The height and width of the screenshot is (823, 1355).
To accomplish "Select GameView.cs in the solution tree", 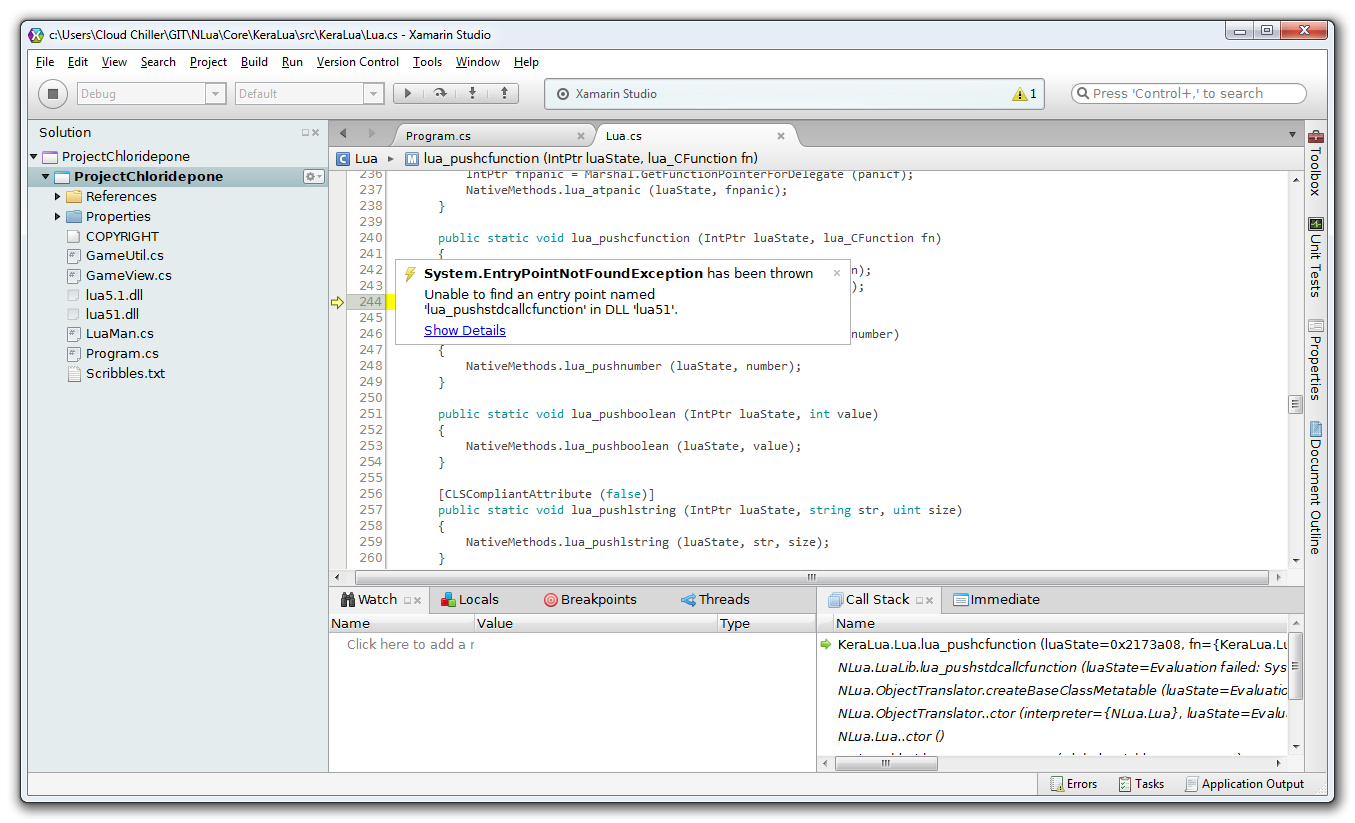I will click(x=128, y=275).
